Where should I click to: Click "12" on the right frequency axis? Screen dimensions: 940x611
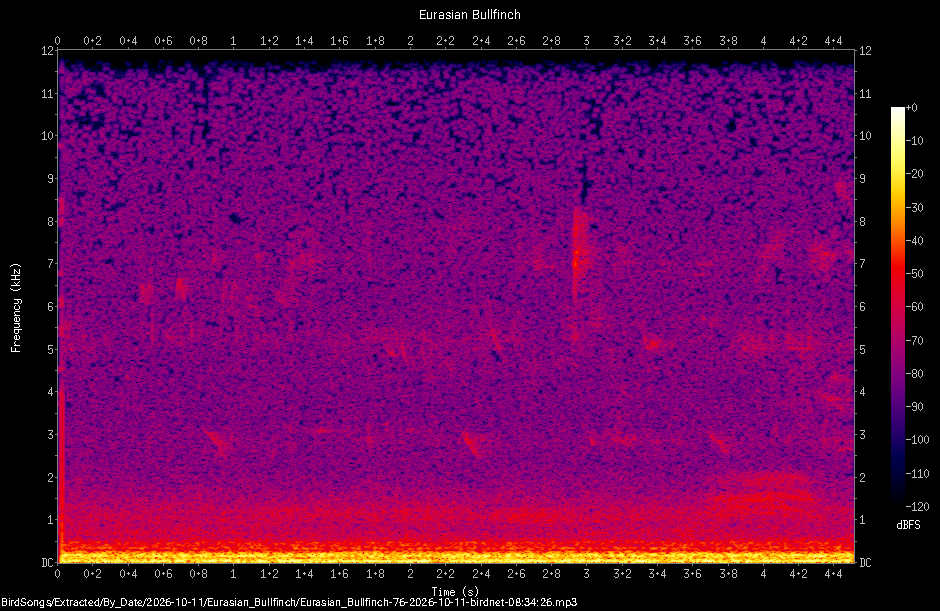[x=865, y=51]
